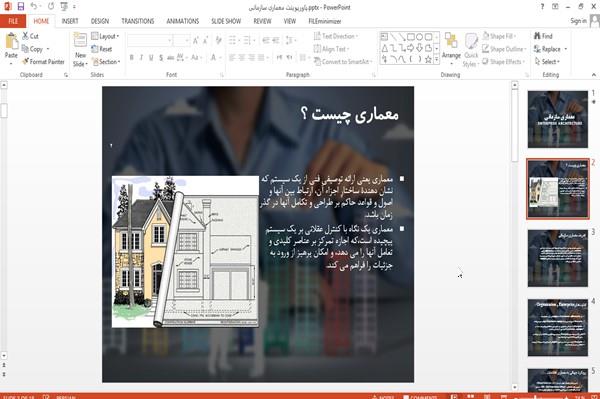Select the oval shape in Shapes gallery
Image resolution: width=600 pixels, height=399 pixels.
420,37
